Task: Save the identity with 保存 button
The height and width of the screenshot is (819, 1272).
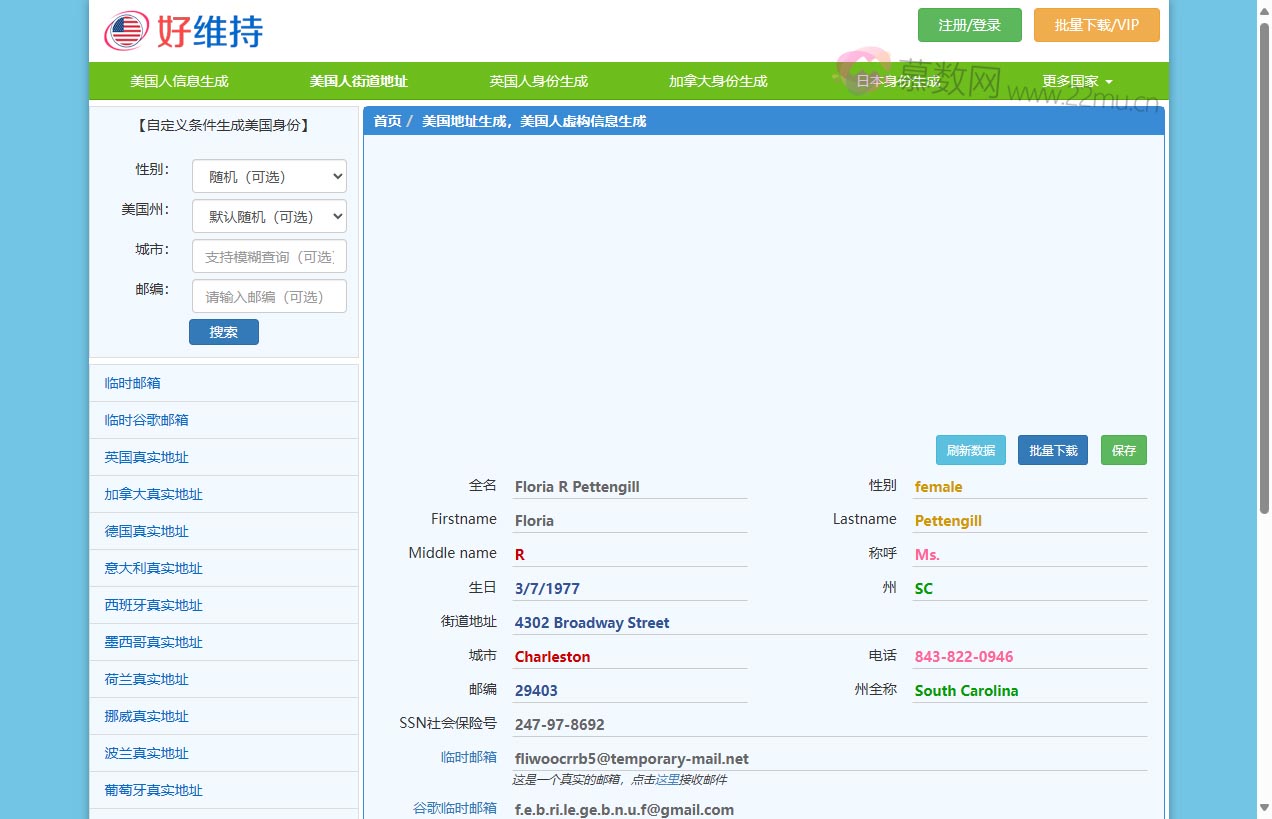Action: [1123, 450]
